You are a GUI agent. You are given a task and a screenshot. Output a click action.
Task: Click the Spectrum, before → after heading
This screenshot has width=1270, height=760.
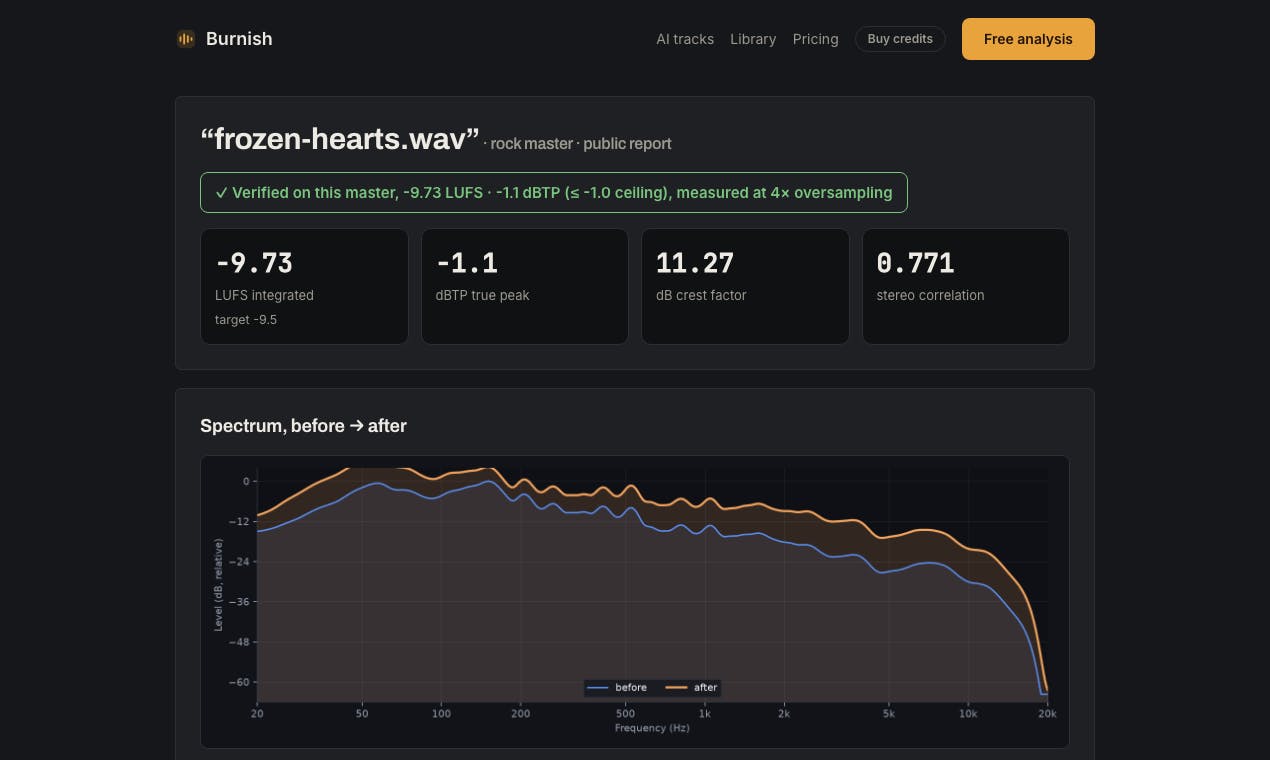(x=303, y=425)
